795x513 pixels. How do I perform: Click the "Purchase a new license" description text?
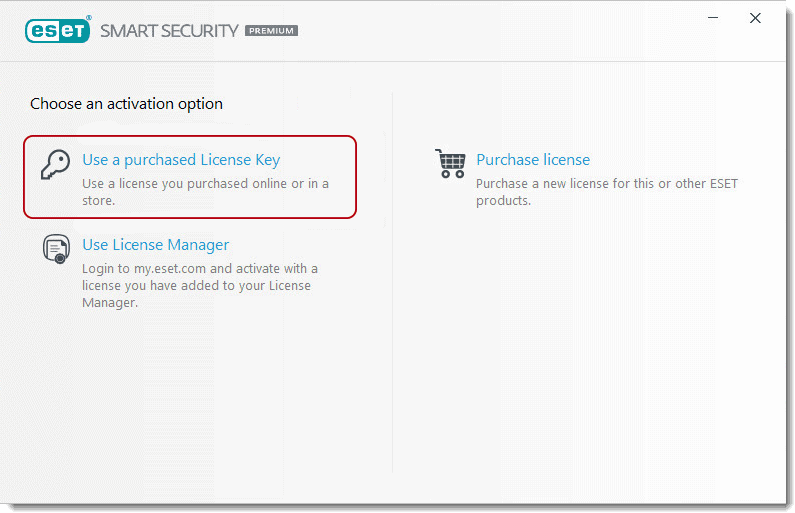click(606, 192)
